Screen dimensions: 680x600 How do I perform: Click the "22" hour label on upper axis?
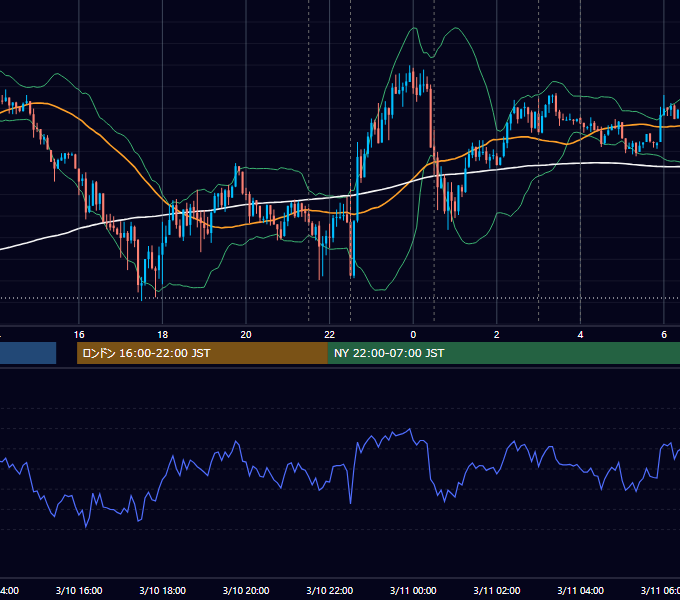[330, 334]
